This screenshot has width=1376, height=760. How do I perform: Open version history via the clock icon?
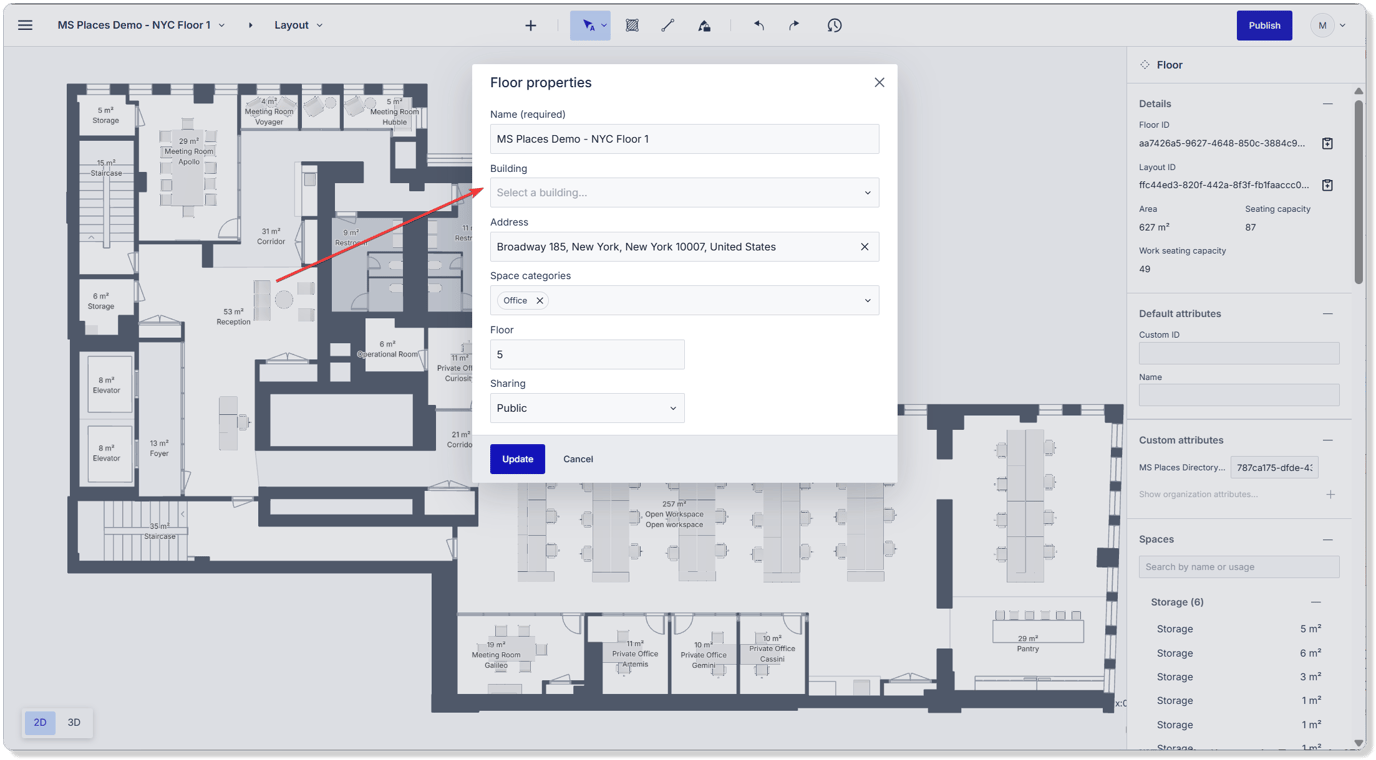(834, 25)
